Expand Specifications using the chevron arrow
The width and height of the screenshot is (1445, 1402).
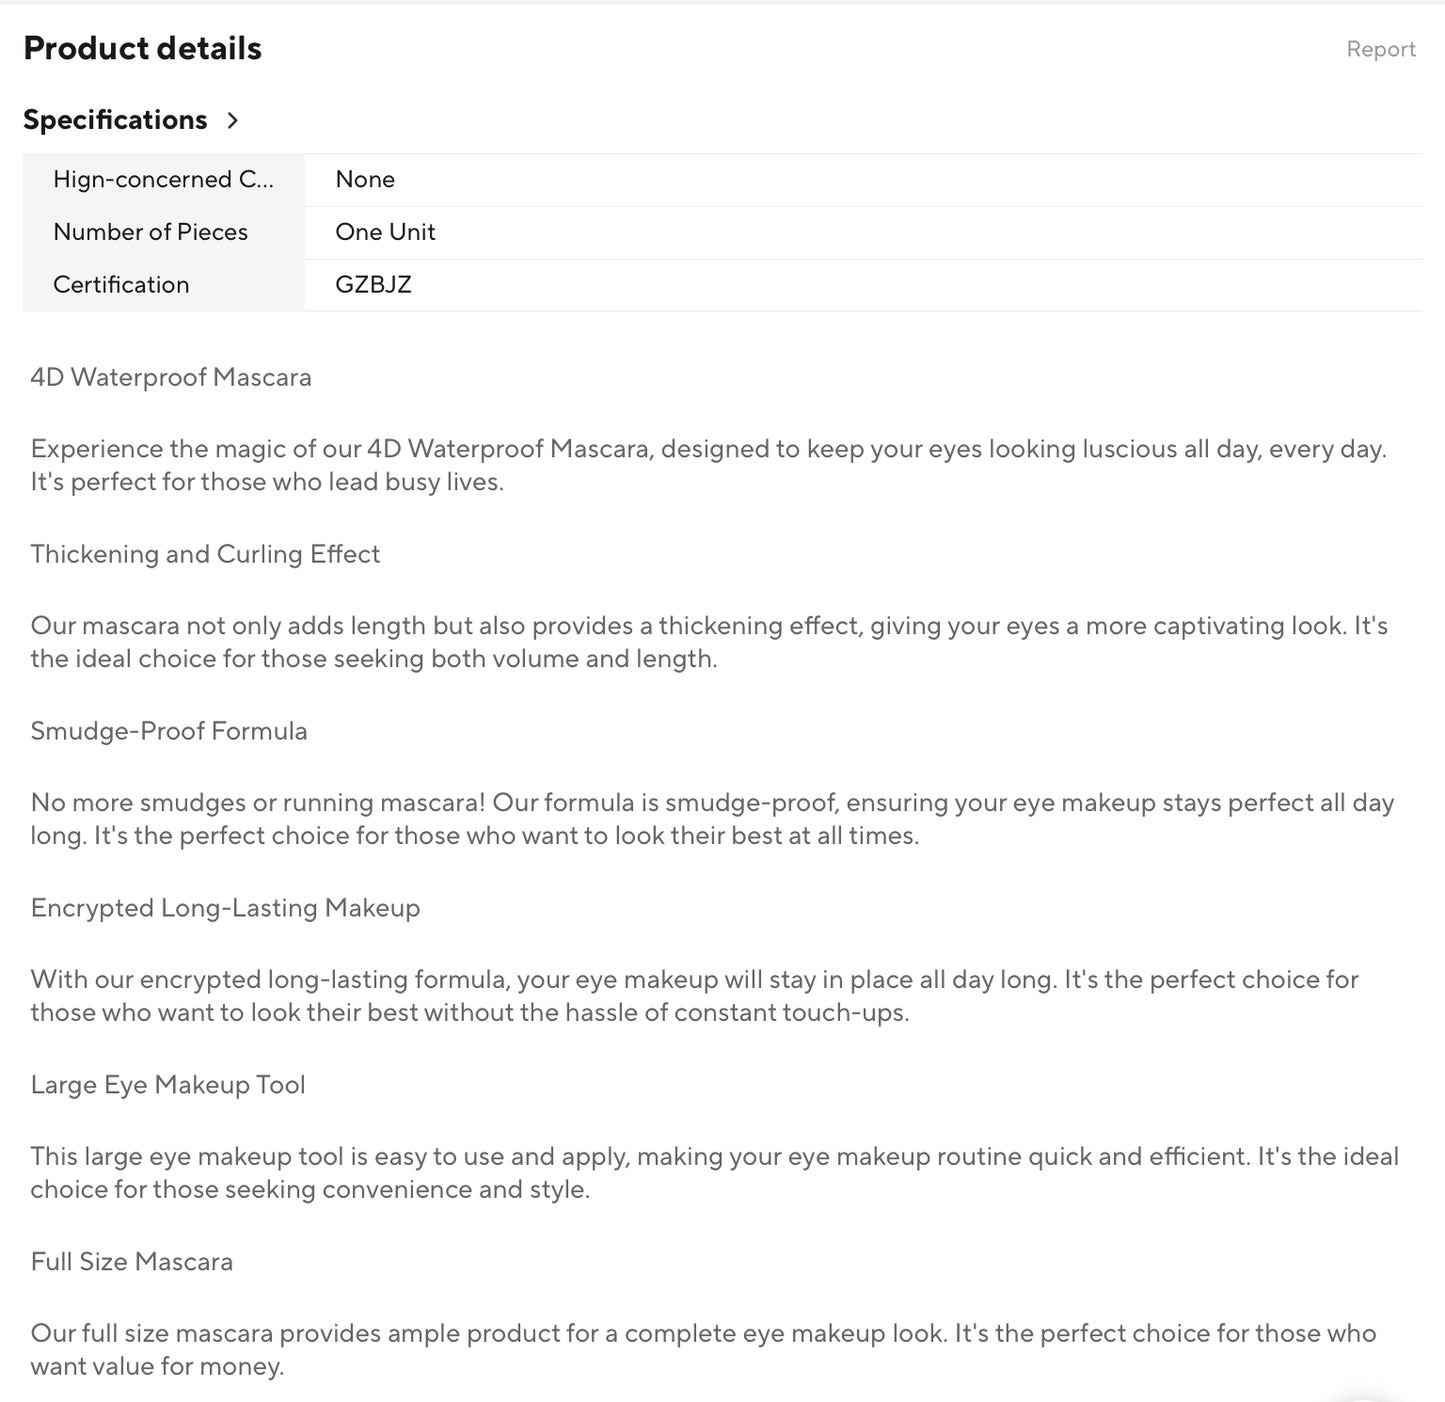tap(233, 121)
